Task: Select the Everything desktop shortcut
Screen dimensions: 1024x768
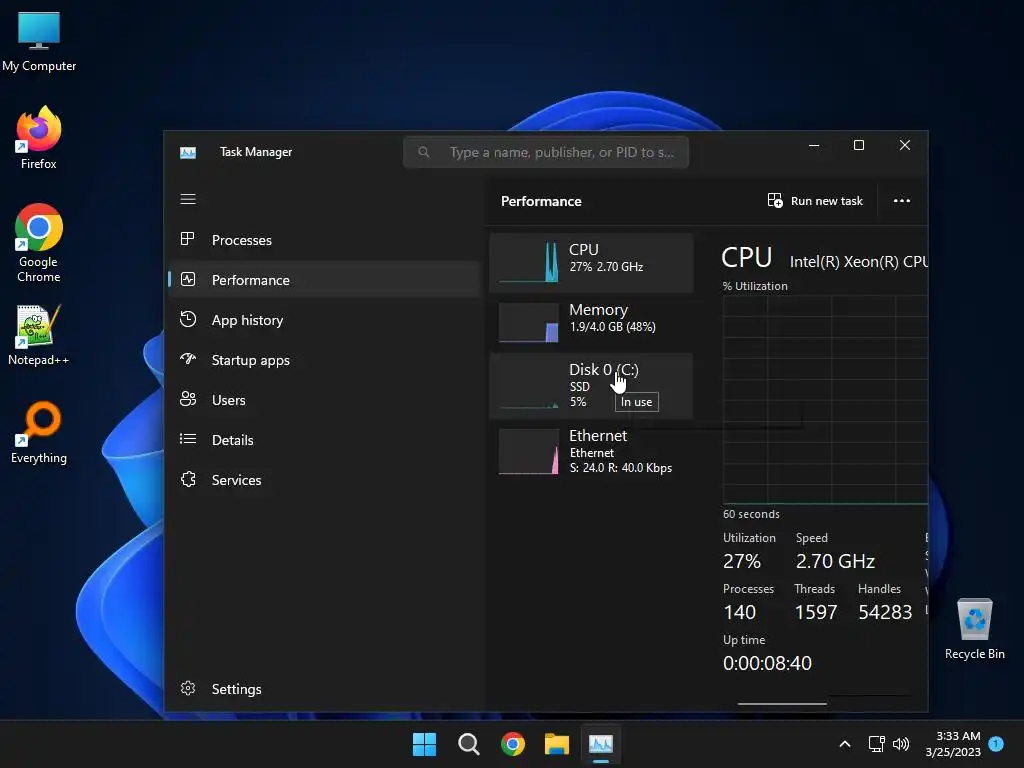Action: [39, 432]
